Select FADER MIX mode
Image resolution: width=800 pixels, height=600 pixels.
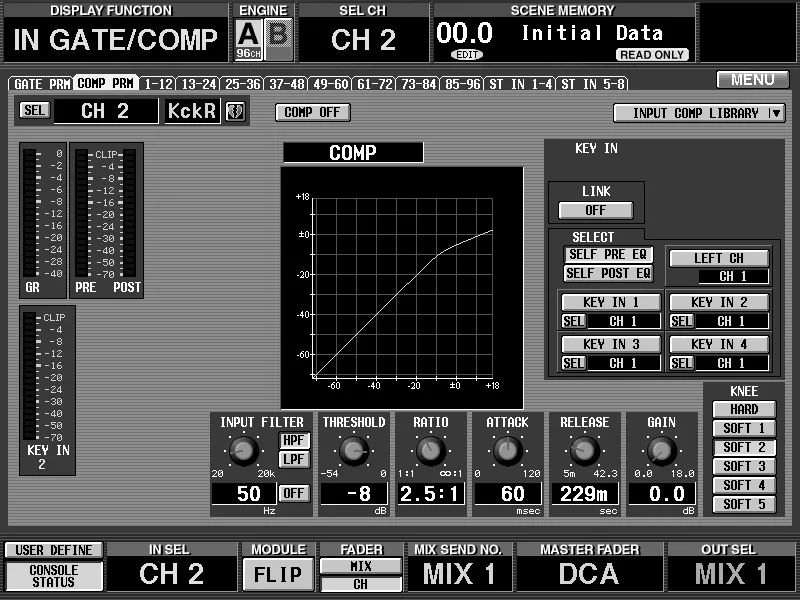point(361,566)
